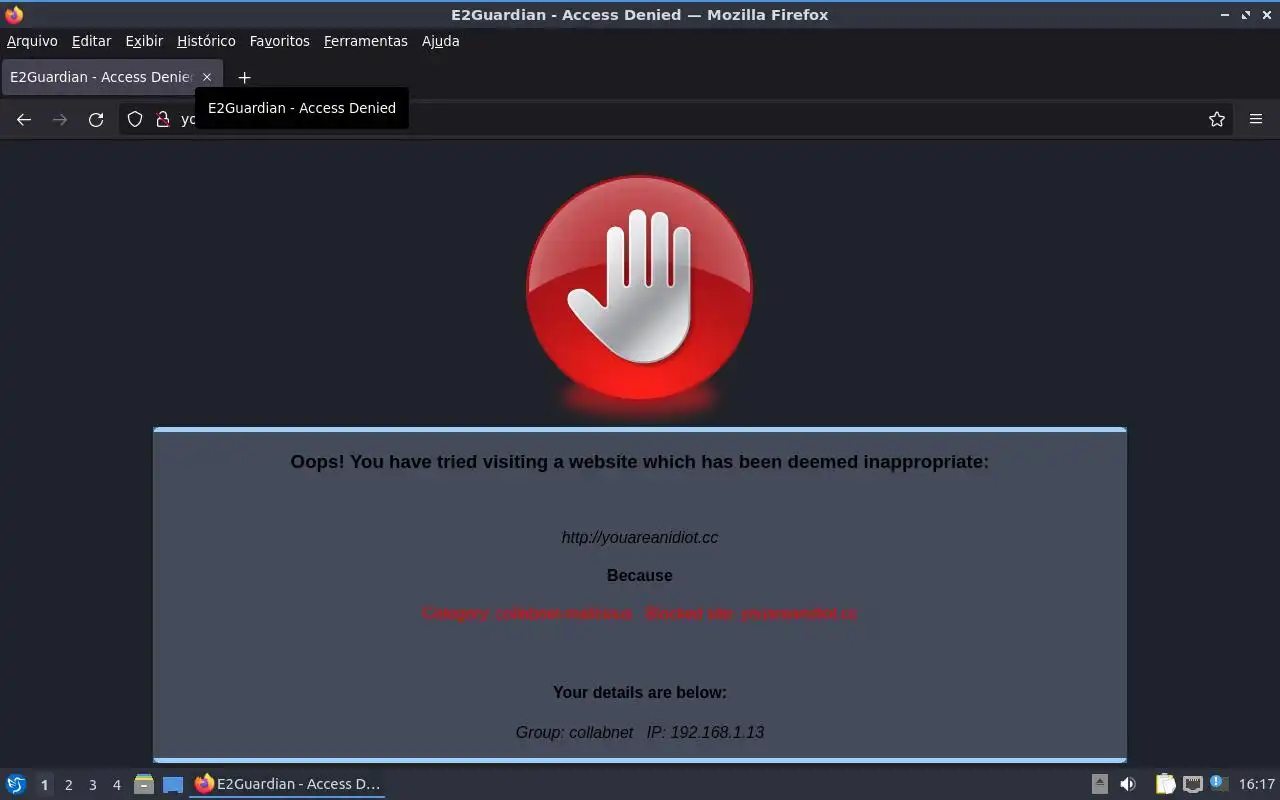1280x800 pixels.
Task: Open the removable media eject tray icon
Action: pyautogui.click(x=1100, y=784)
